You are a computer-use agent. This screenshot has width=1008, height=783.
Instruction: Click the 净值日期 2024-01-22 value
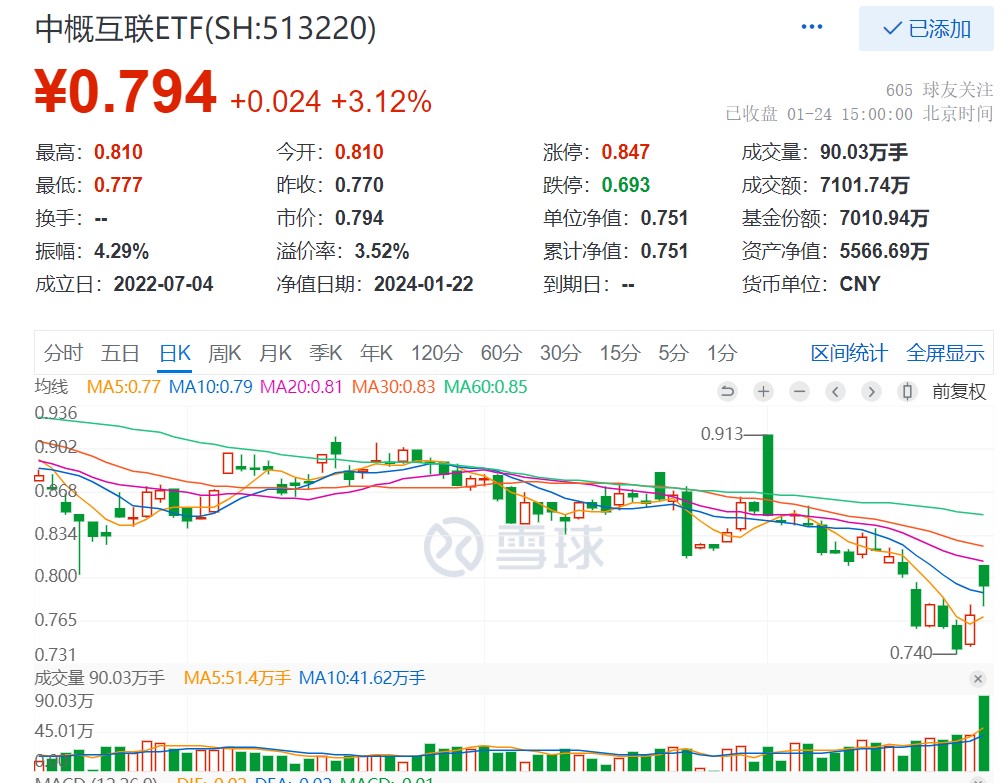(x=424, y=284)
